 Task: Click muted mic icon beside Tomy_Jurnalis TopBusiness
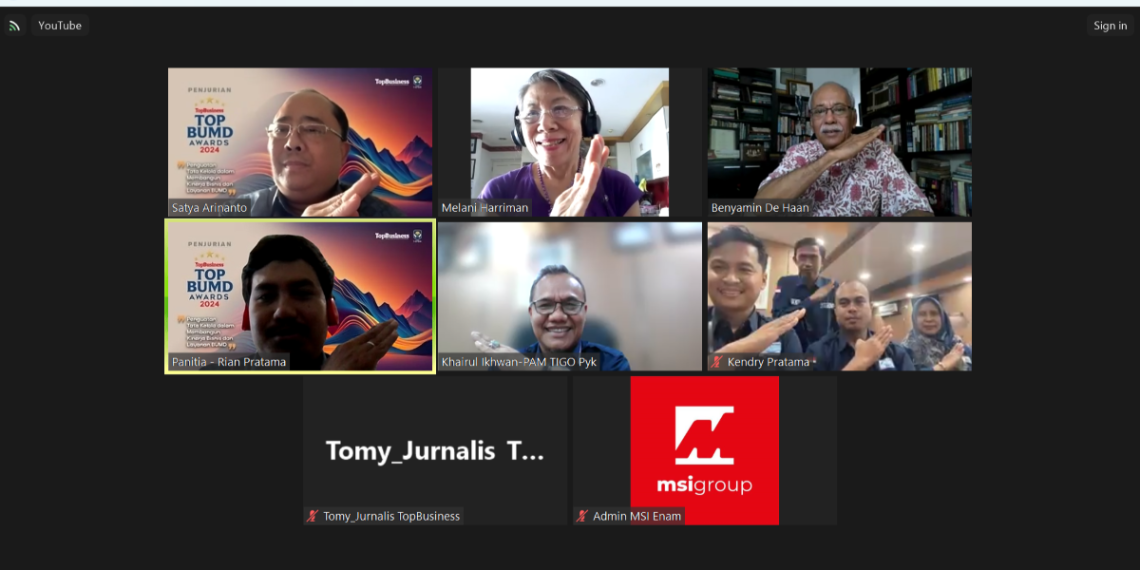pos(313,516)
